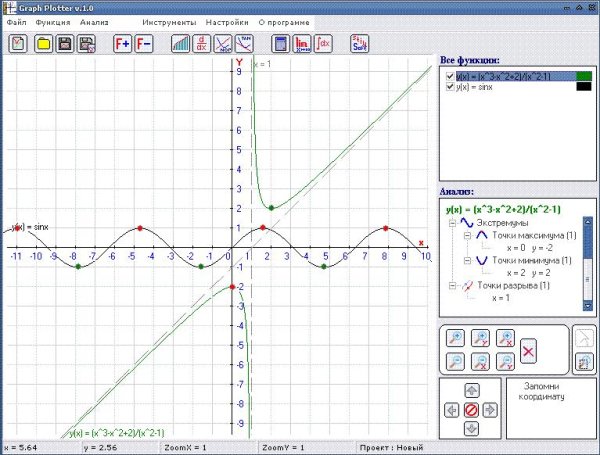Click the Save As floppy icon
600x455 pixels.
point(86,44)
